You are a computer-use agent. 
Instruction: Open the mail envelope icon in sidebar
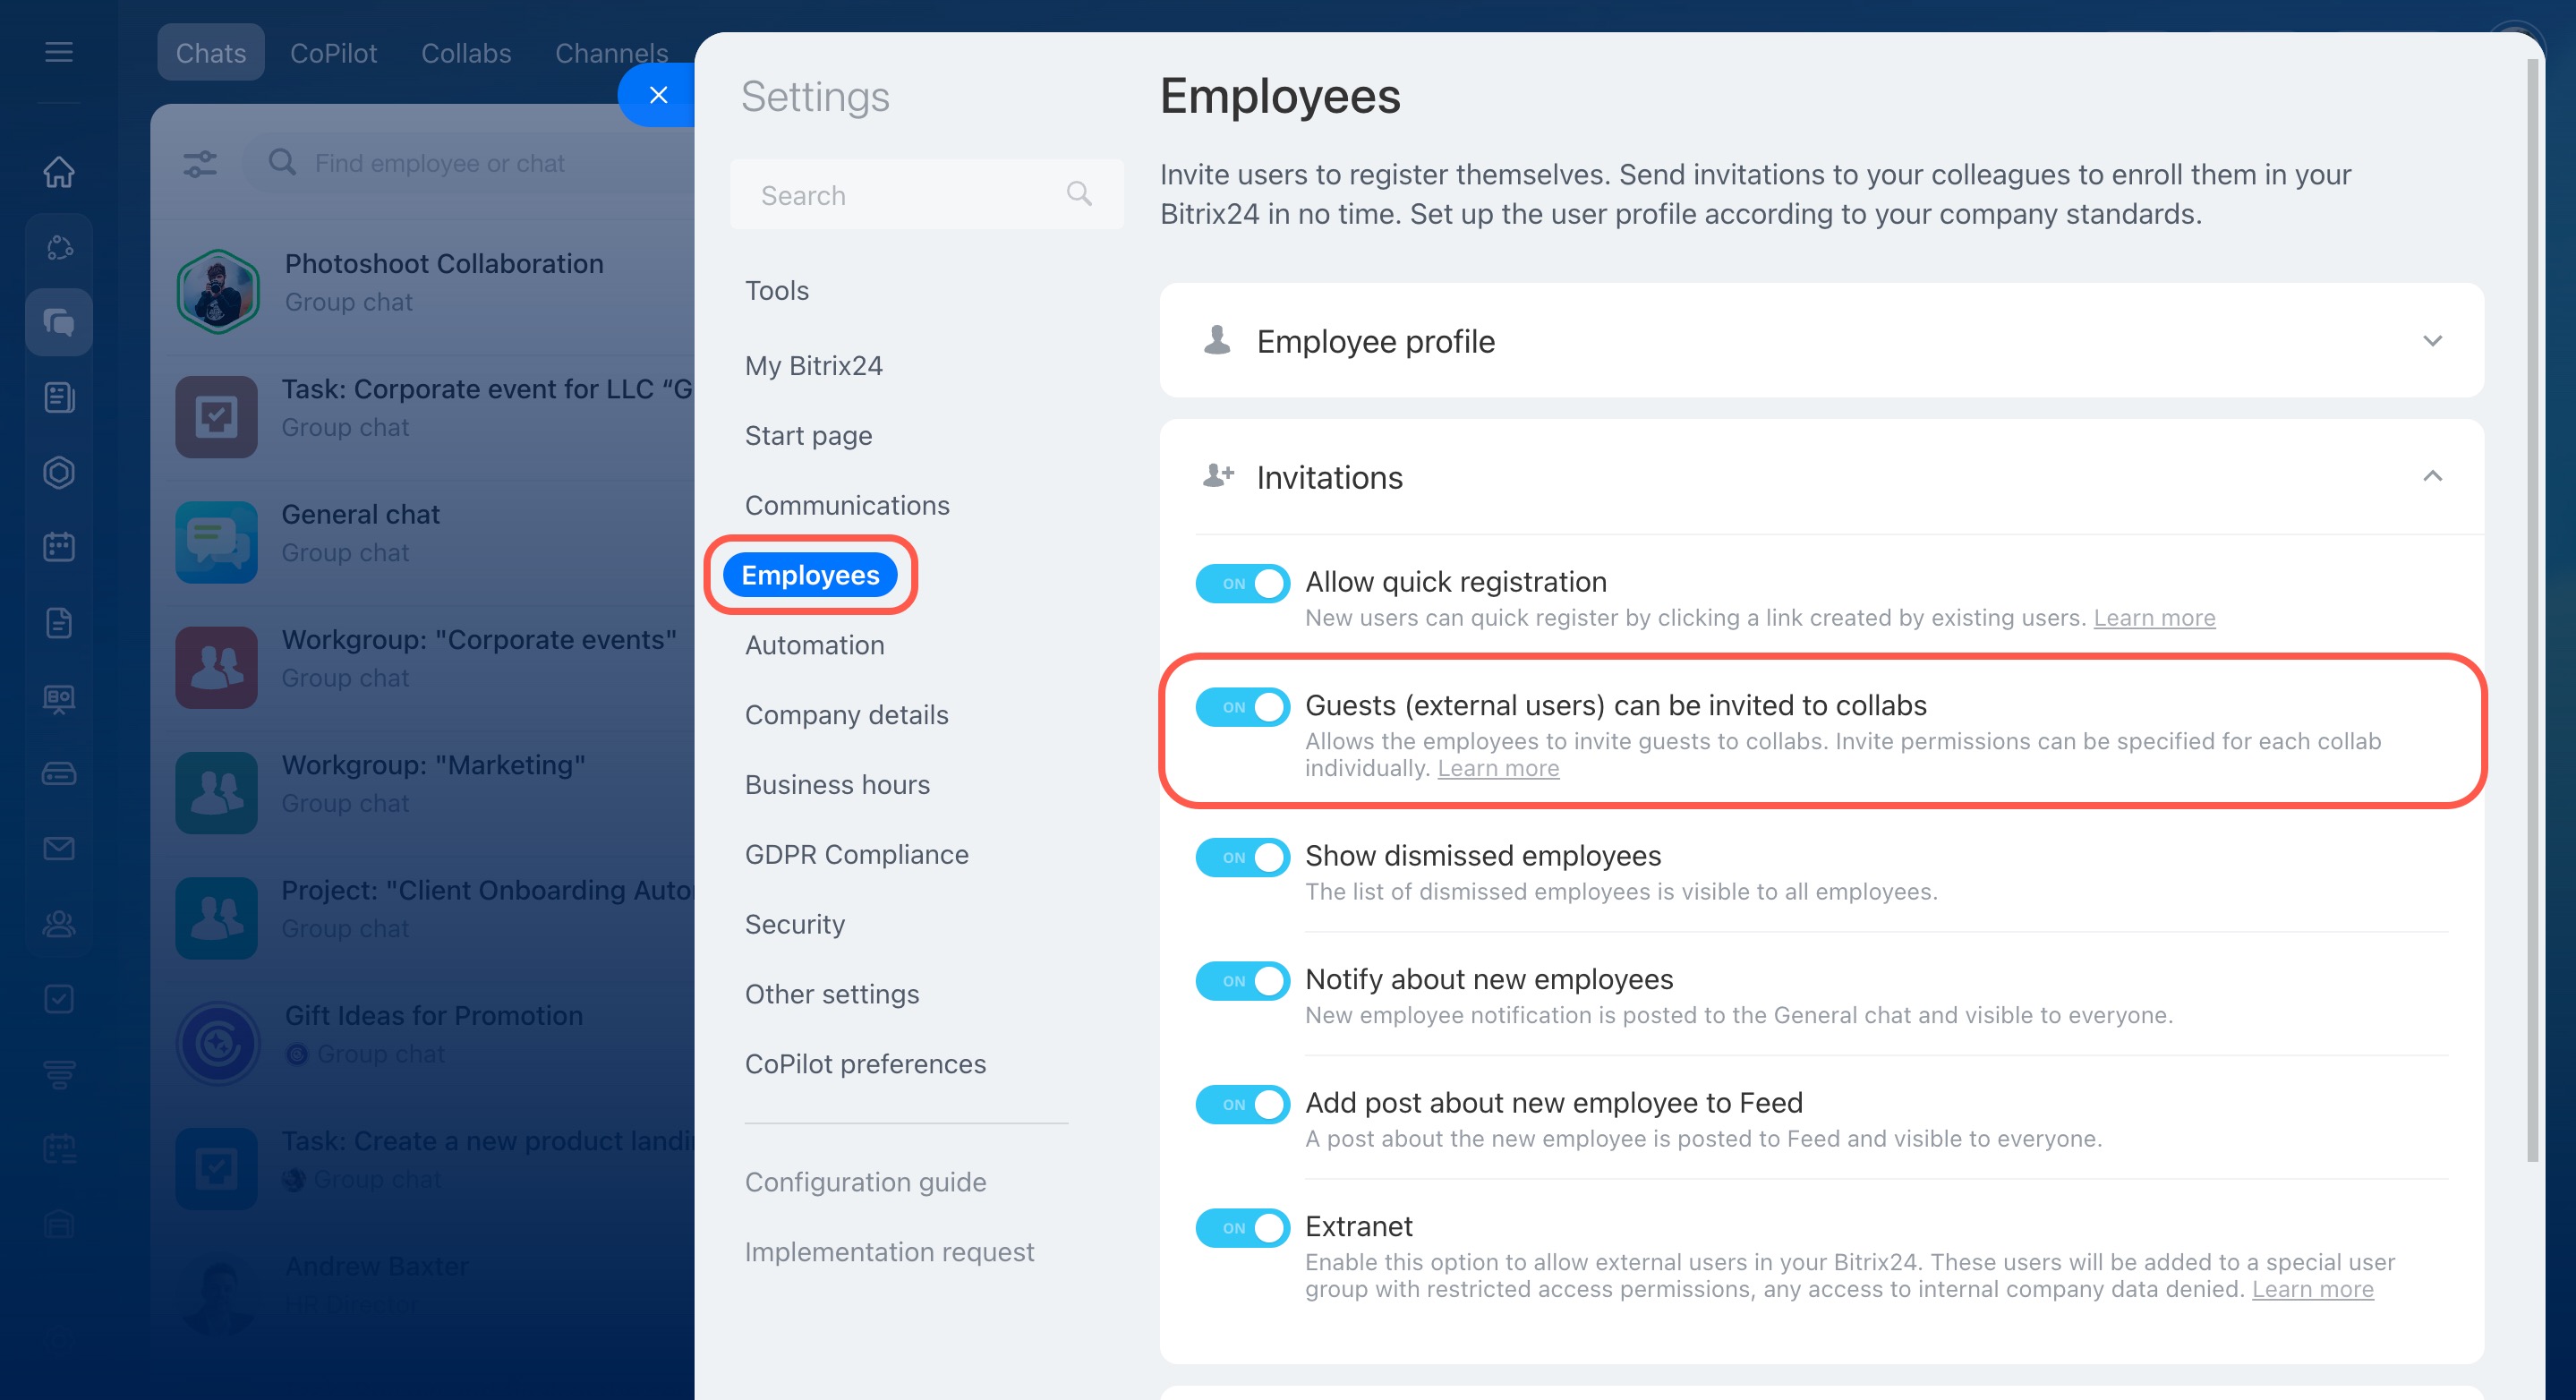click(x=59, y=848)
